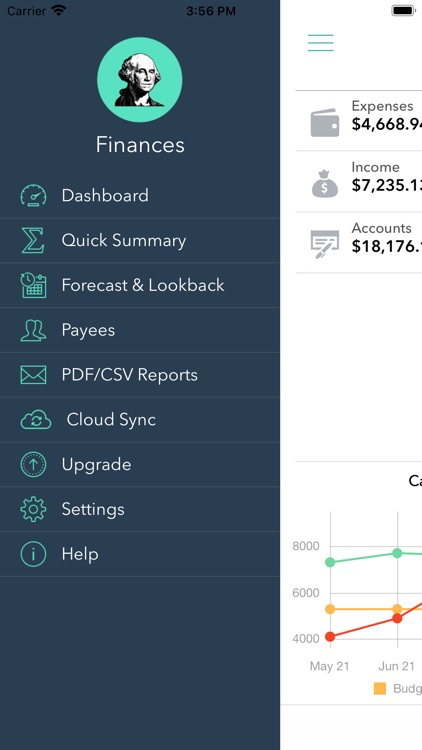422x750 pixels.
Task: Click the Quick Summary sigma icon
Action: tap(33, 240)
